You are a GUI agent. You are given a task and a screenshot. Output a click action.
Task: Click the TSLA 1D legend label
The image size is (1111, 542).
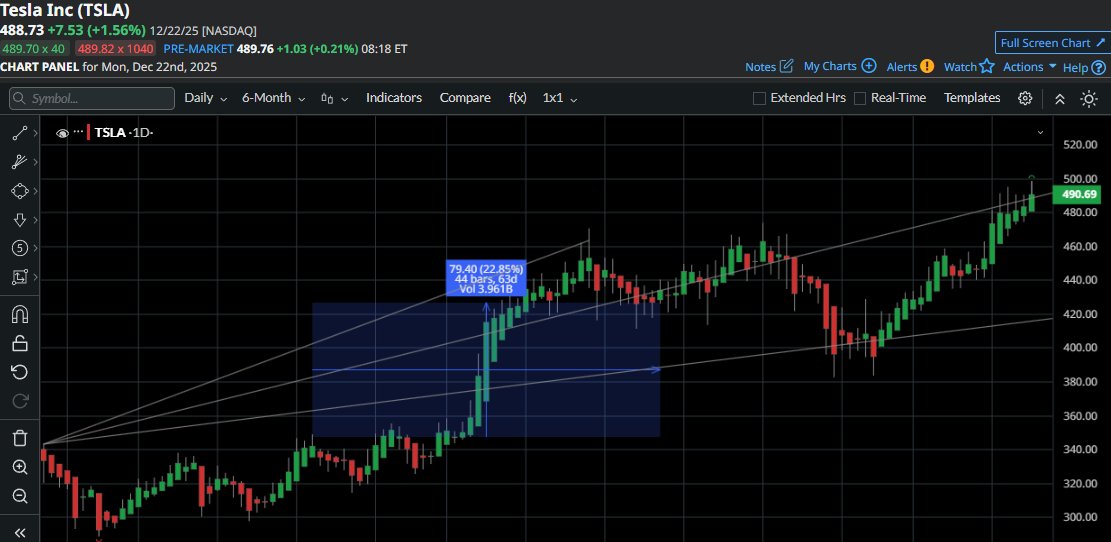pos(125,132)
